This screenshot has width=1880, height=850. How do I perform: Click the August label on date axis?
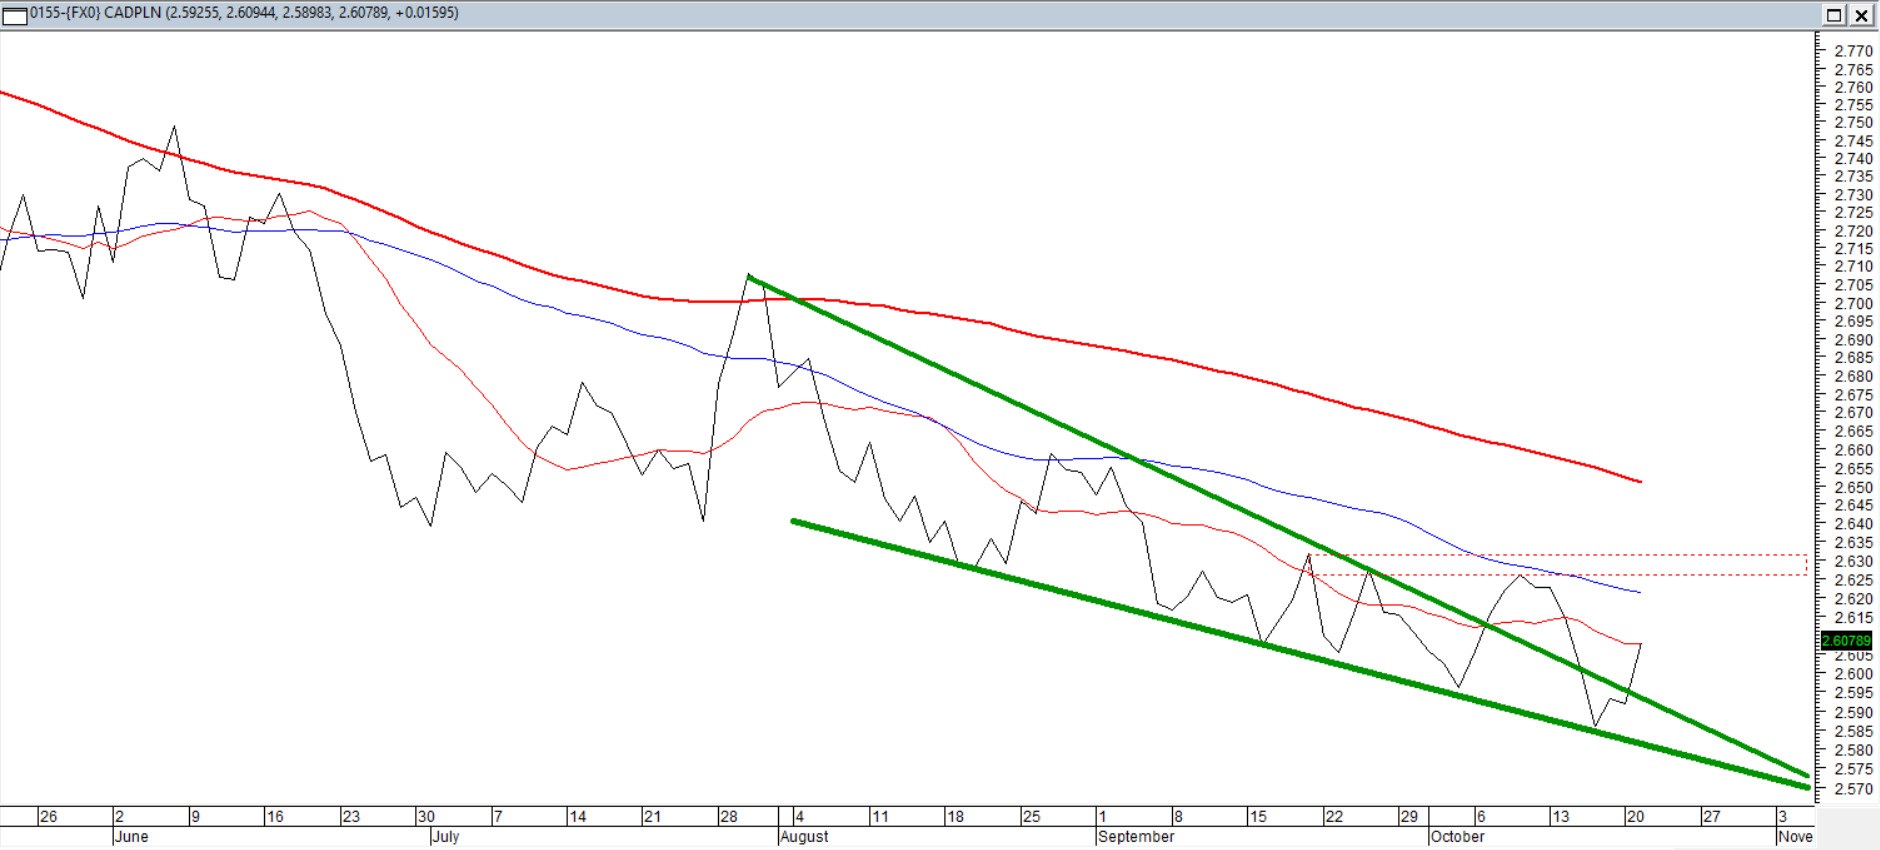point(804,837)
